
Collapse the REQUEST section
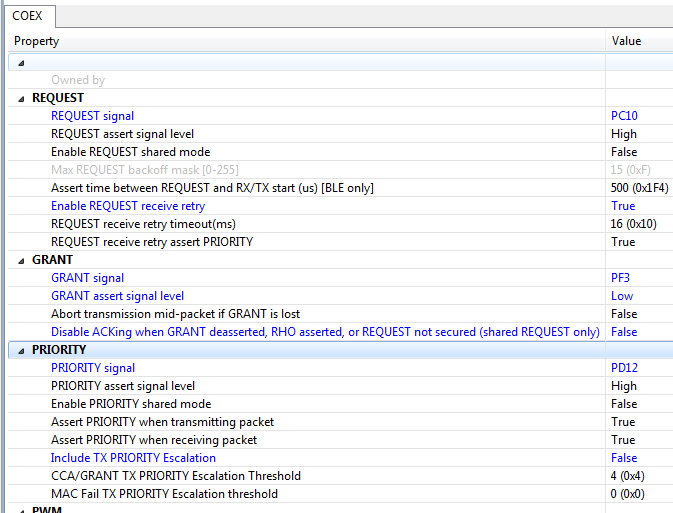pyautogui.click(x=22, y=98)
